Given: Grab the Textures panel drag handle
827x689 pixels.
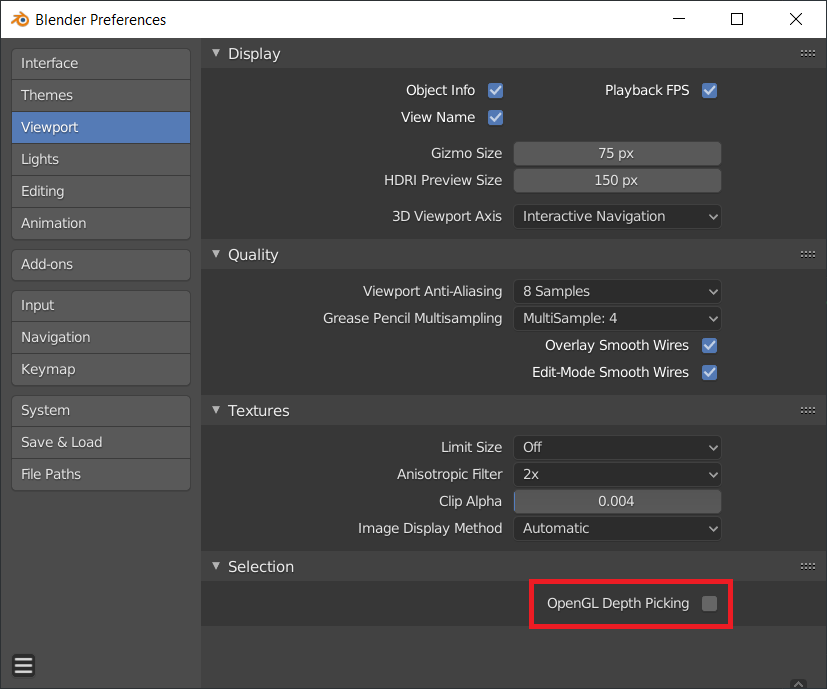Looking at the screenshot, I should tap(807, 410).
